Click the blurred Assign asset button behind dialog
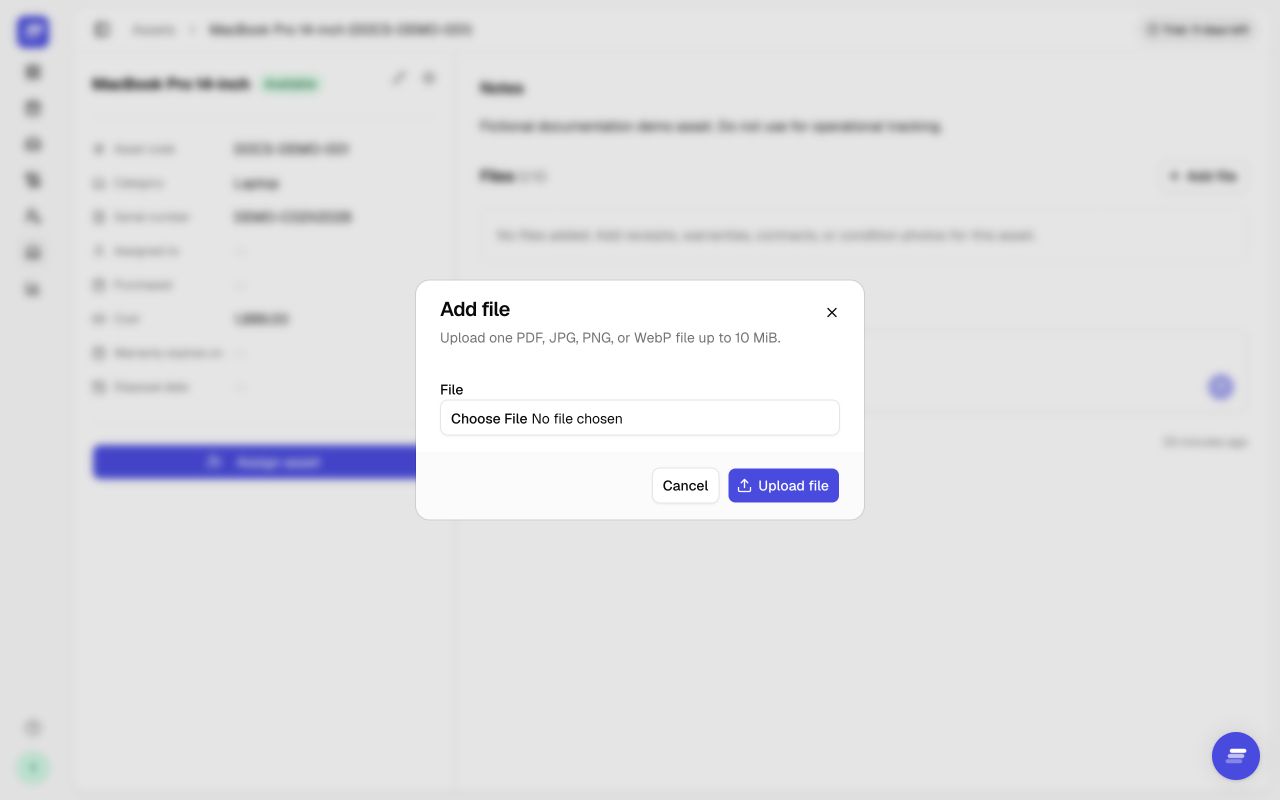1280x800 pixels. [255, 462]
